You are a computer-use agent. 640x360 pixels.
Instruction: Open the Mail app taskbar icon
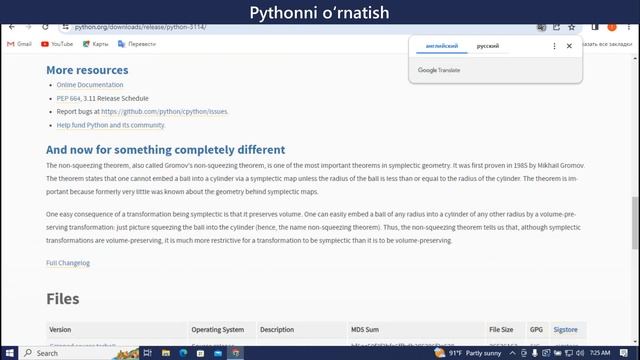(218, 353)
